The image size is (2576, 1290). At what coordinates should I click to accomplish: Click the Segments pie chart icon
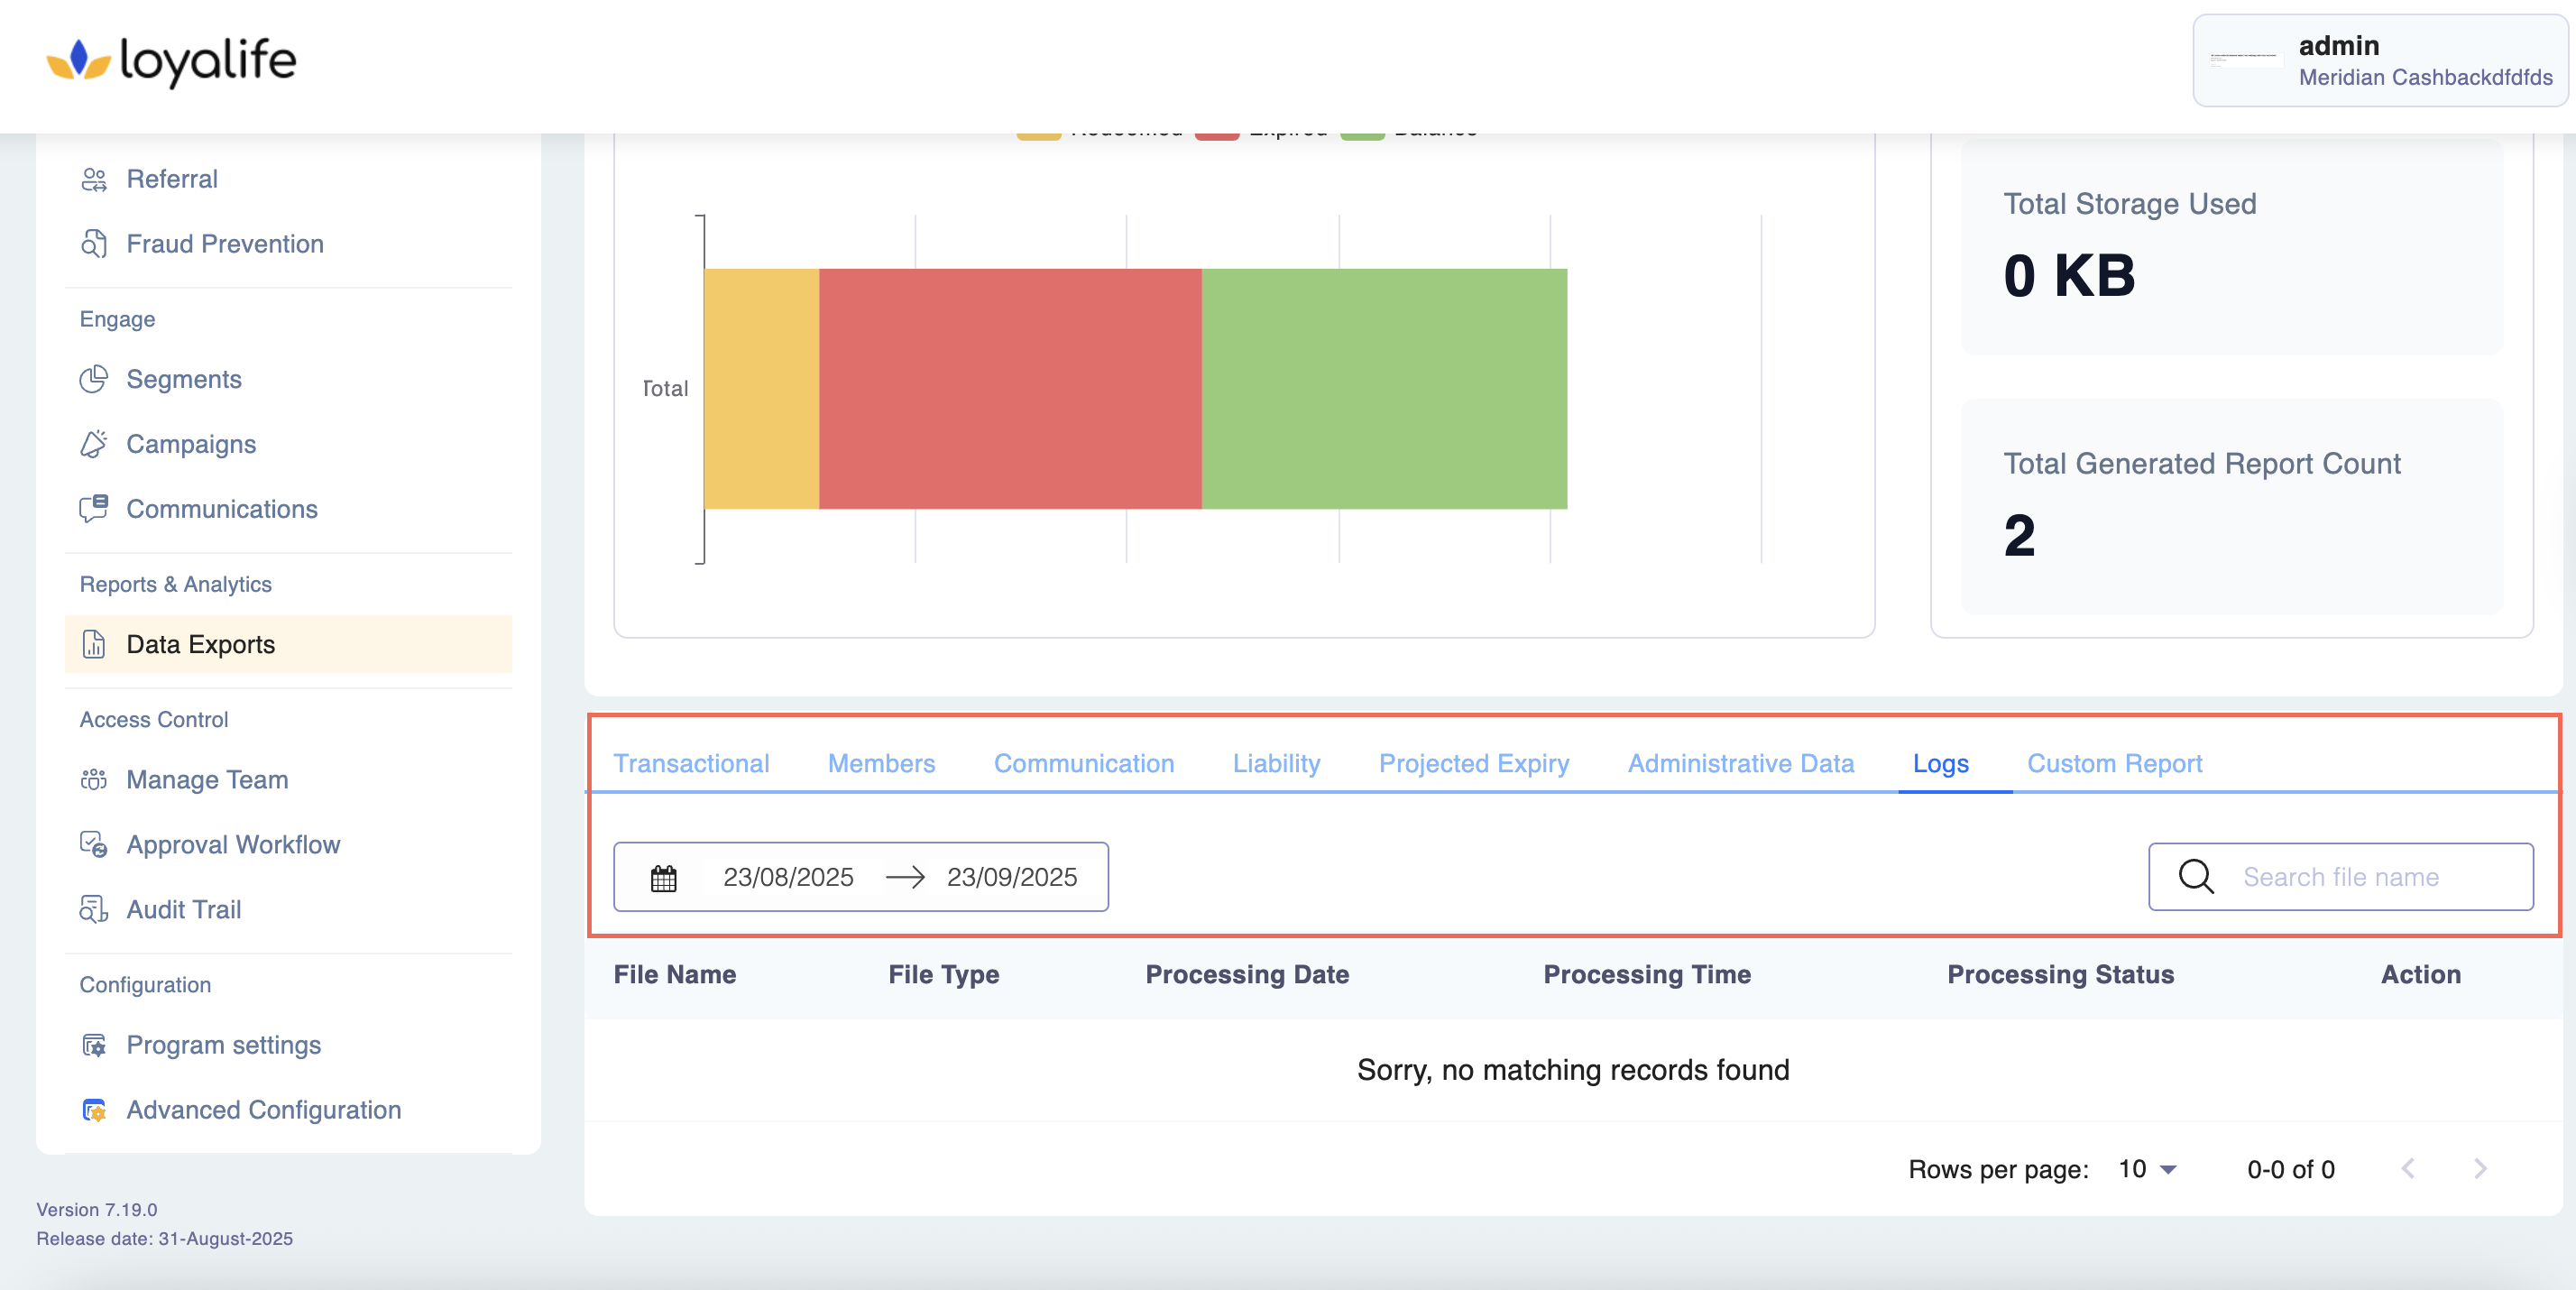coord(94,379)
